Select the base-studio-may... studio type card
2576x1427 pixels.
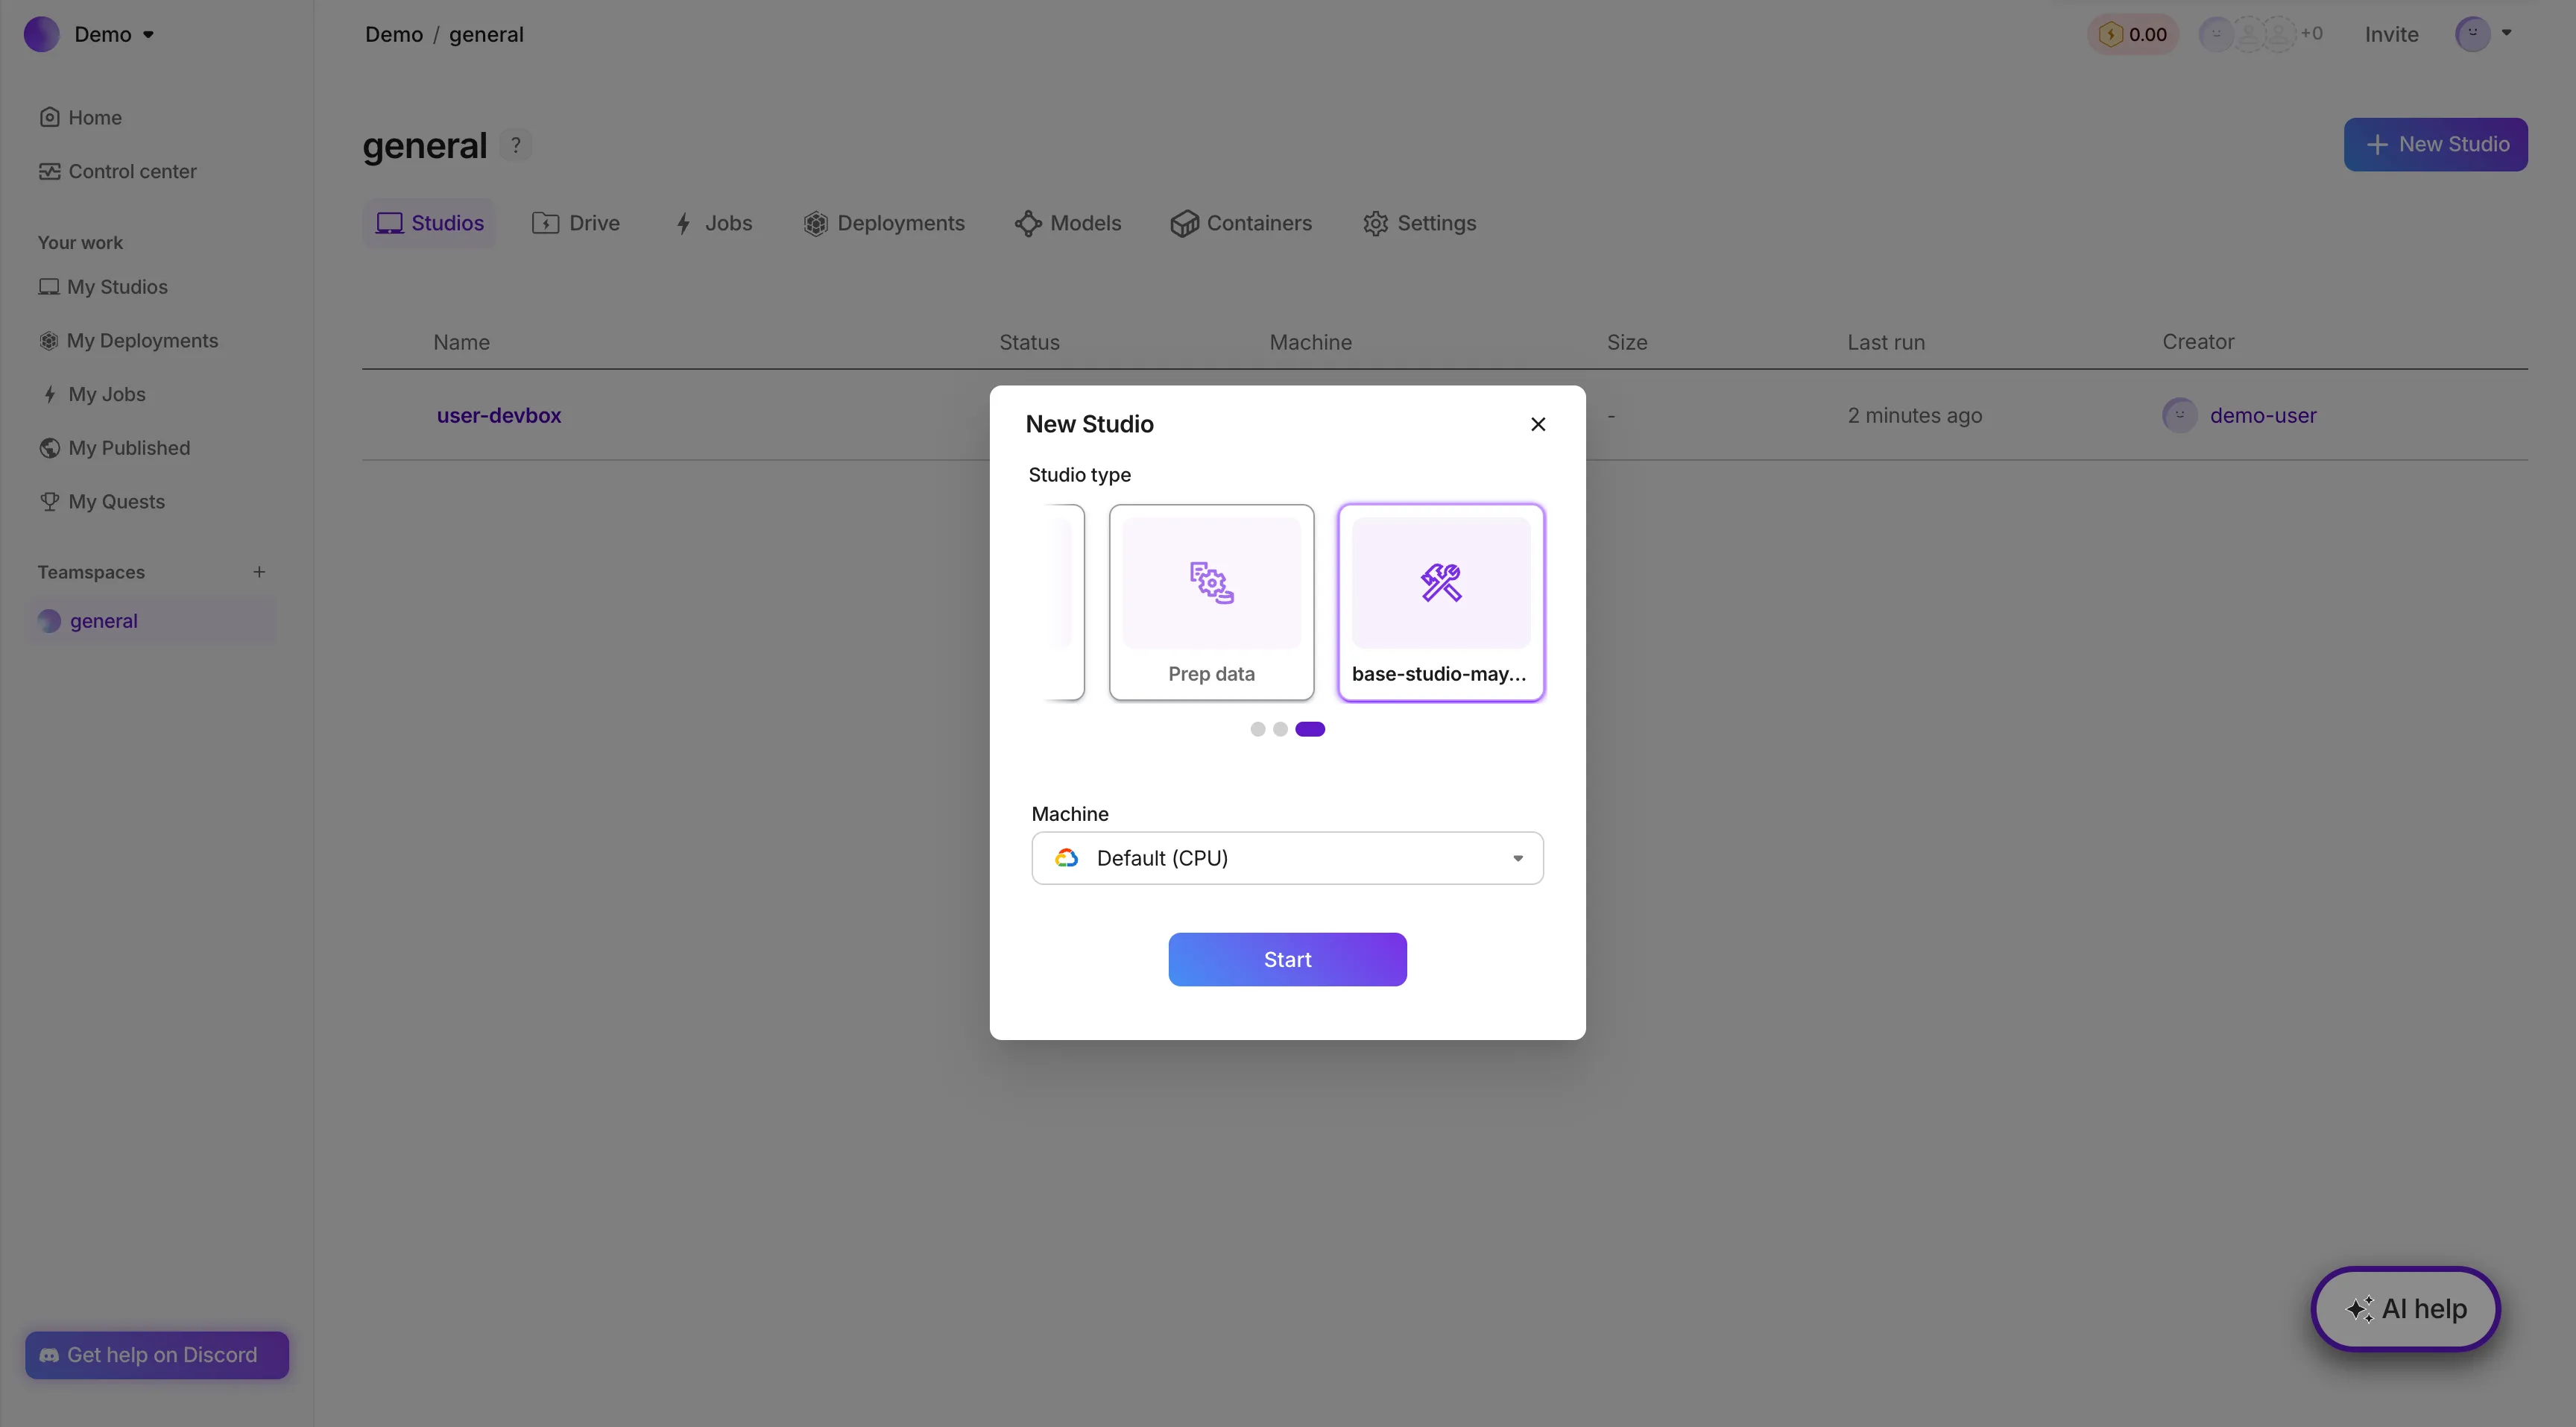[x=1441, y=602]
